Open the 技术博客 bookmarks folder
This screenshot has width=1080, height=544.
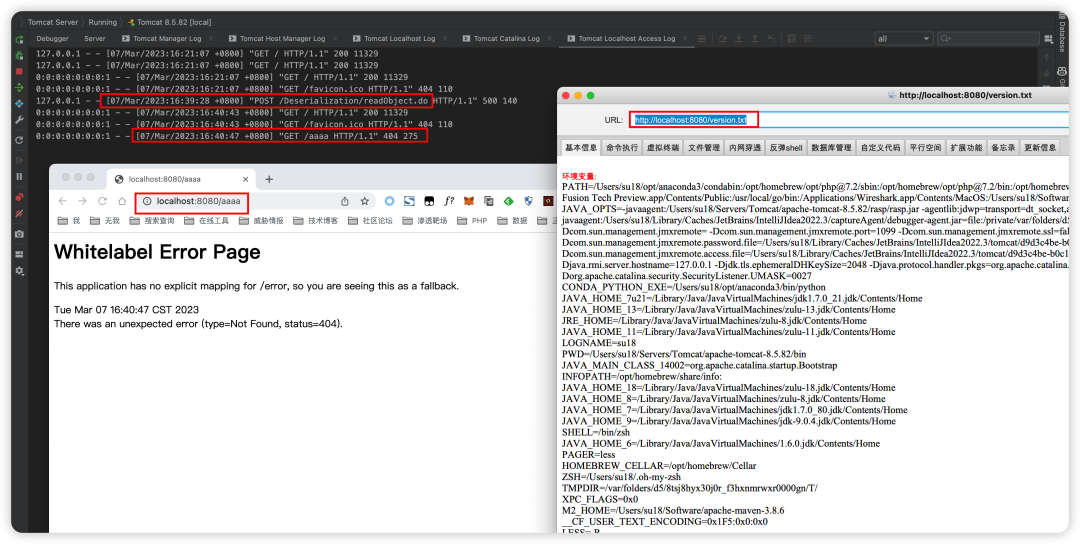coord(315,221)
